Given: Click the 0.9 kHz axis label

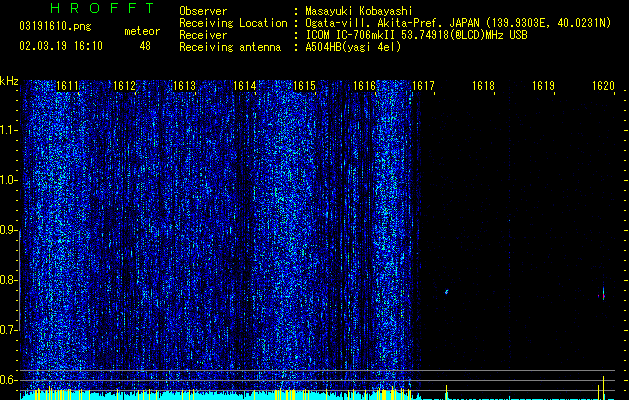Looking at the screenshot, I should pyautogui.click(x=9, y=230).
